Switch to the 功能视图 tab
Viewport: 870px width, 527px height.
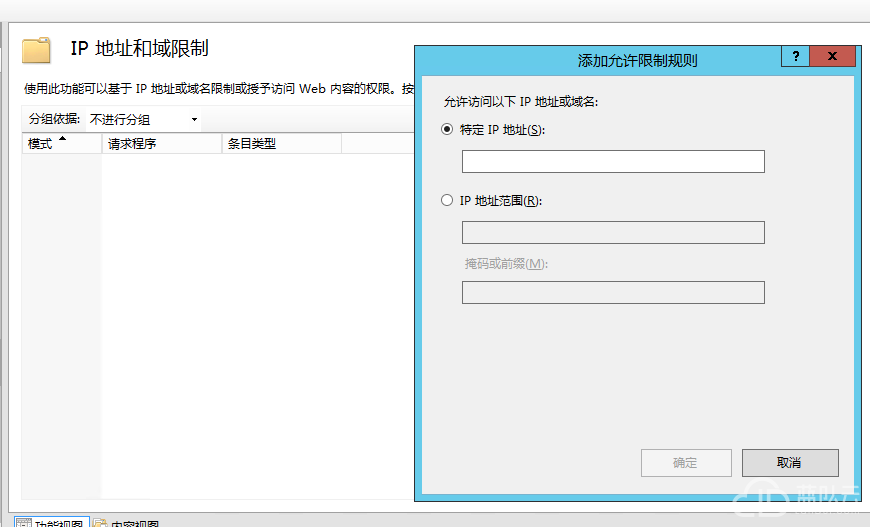pos(51,523)
